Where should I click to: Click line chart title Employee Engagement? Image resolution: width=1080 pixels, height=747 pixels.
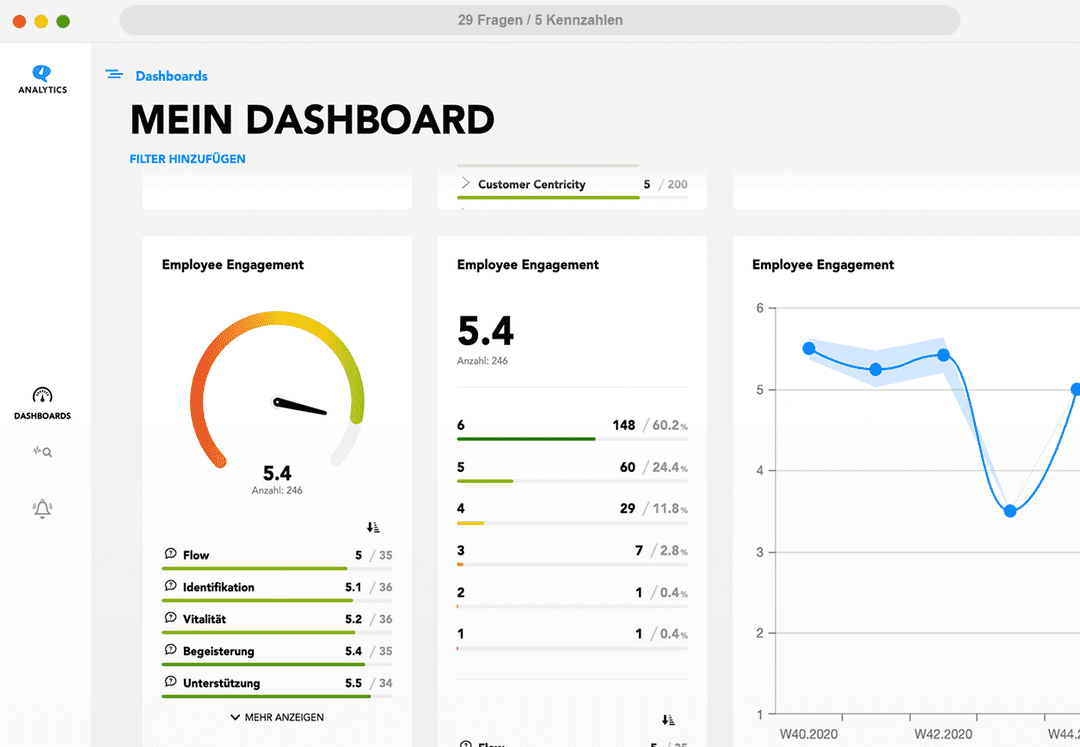(x=823, y=265)
